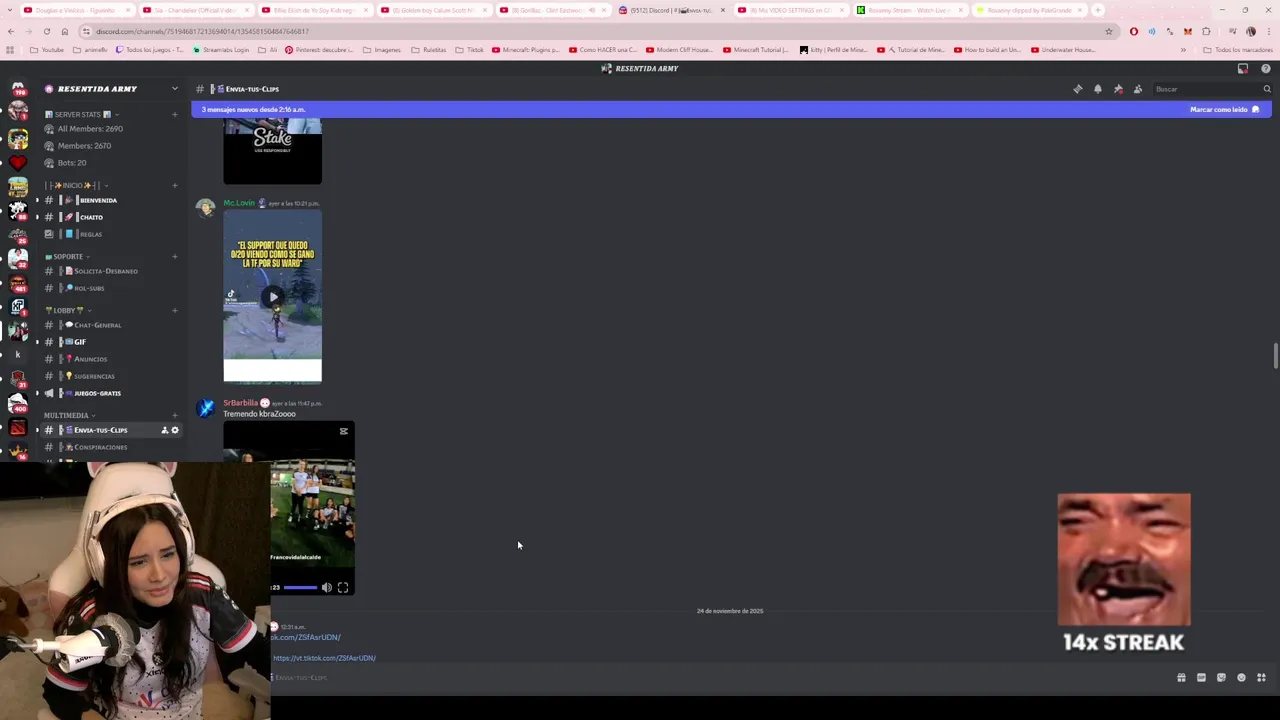Click the chat vertical scrollbar thumb
The image size is (1280, 720).
(x=1275, y=356)
